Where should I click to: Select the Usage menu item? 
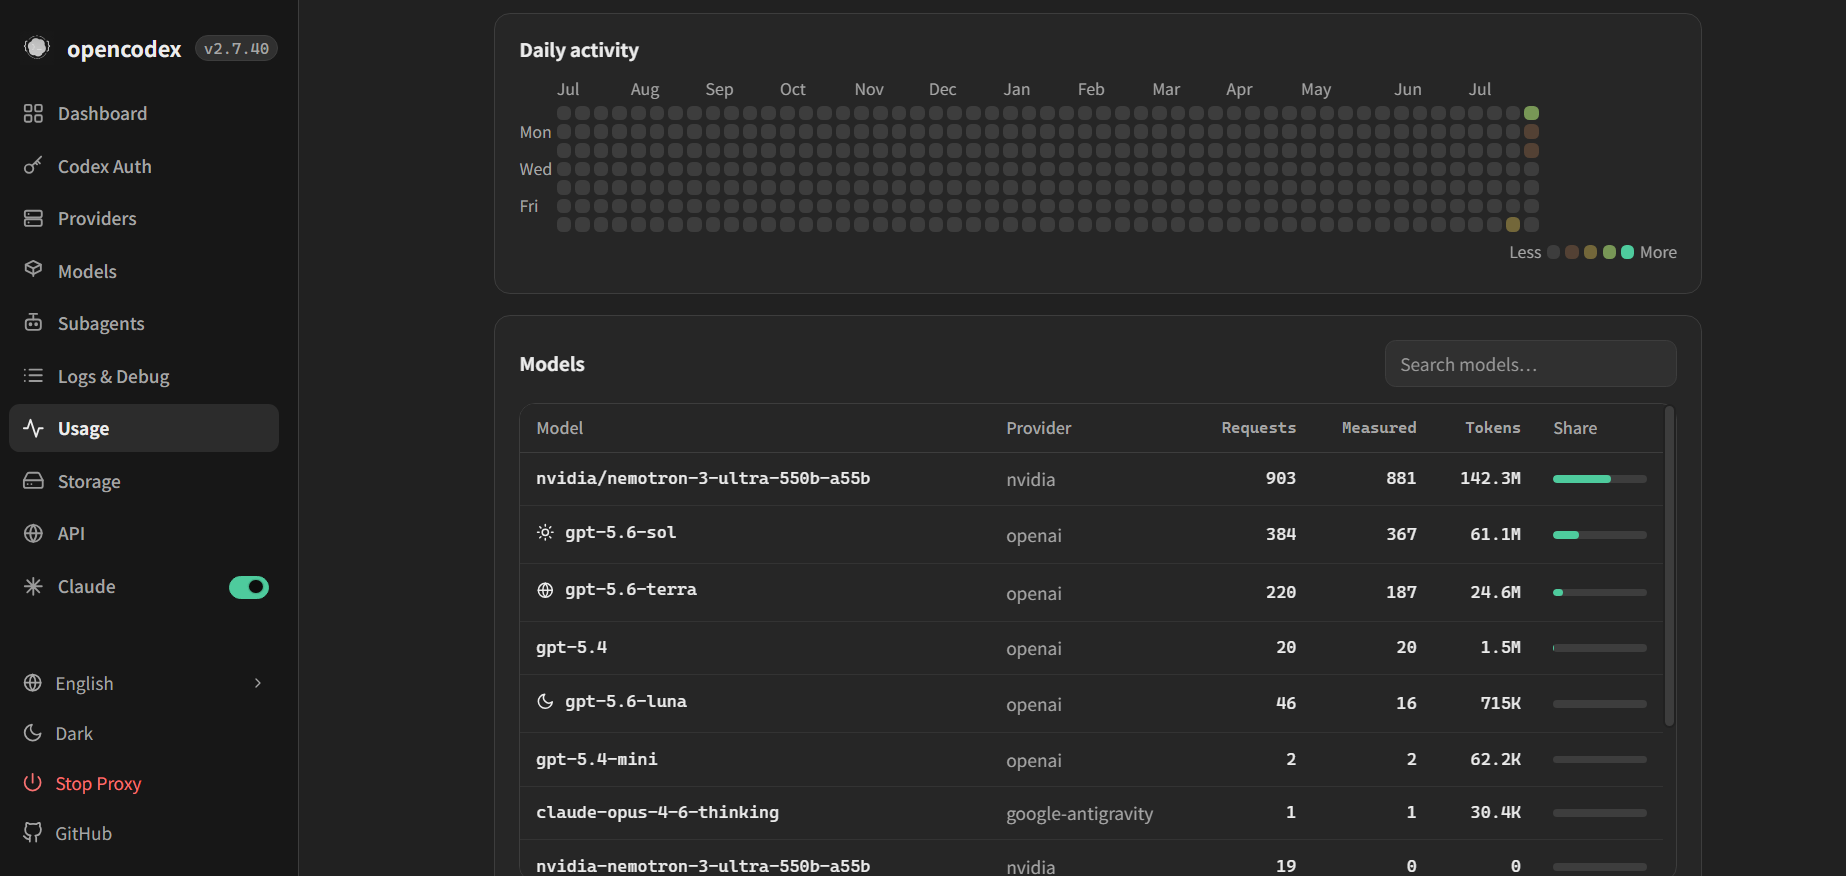(144, 428)
